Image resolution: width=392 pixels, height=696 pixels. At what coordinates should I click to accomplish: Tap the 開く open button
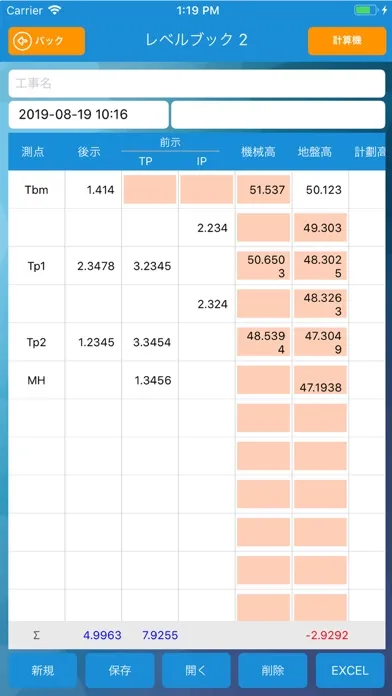coord(196,670)
